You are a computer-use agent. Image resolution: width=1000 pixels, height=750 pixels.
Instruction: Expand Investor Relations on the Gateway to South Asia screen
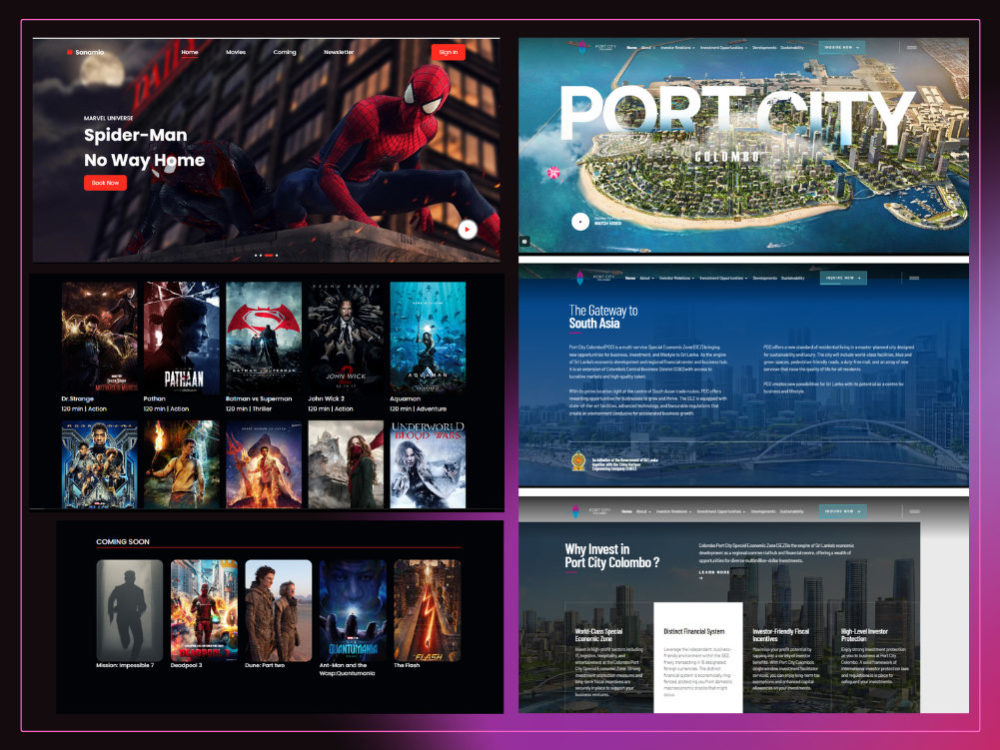677,278
